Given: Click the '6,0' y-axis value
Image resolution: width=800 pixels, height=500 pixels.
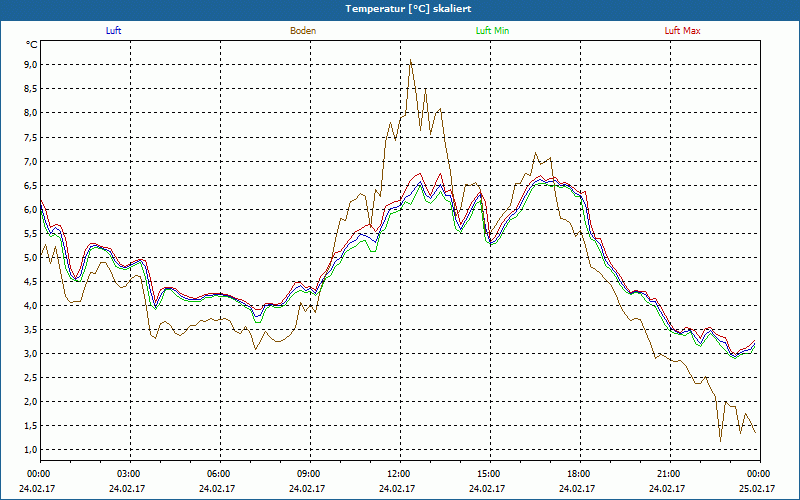Looking at the screenshot, I should coord(31,209).
